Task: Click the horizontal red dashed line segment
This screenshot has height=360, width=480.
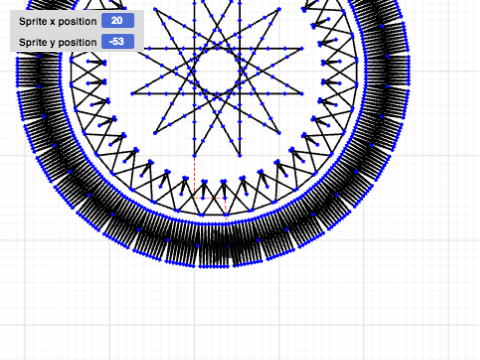Action: point(210,198)
